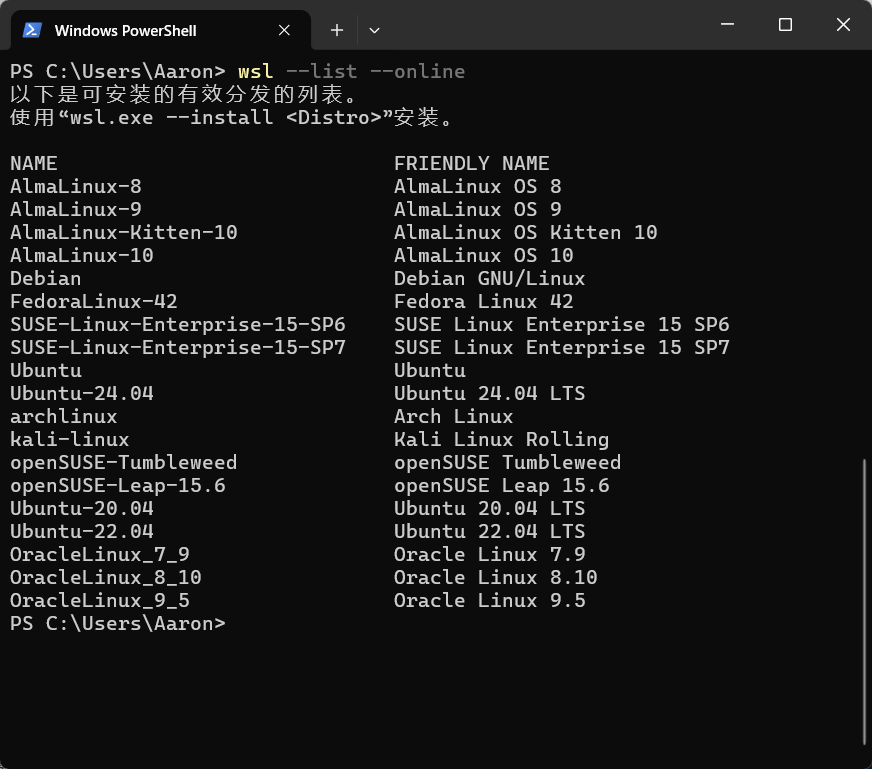Click 'Oracle Linux 9.5' friendly name
This screenshot has height=769, width=872.
489,601
